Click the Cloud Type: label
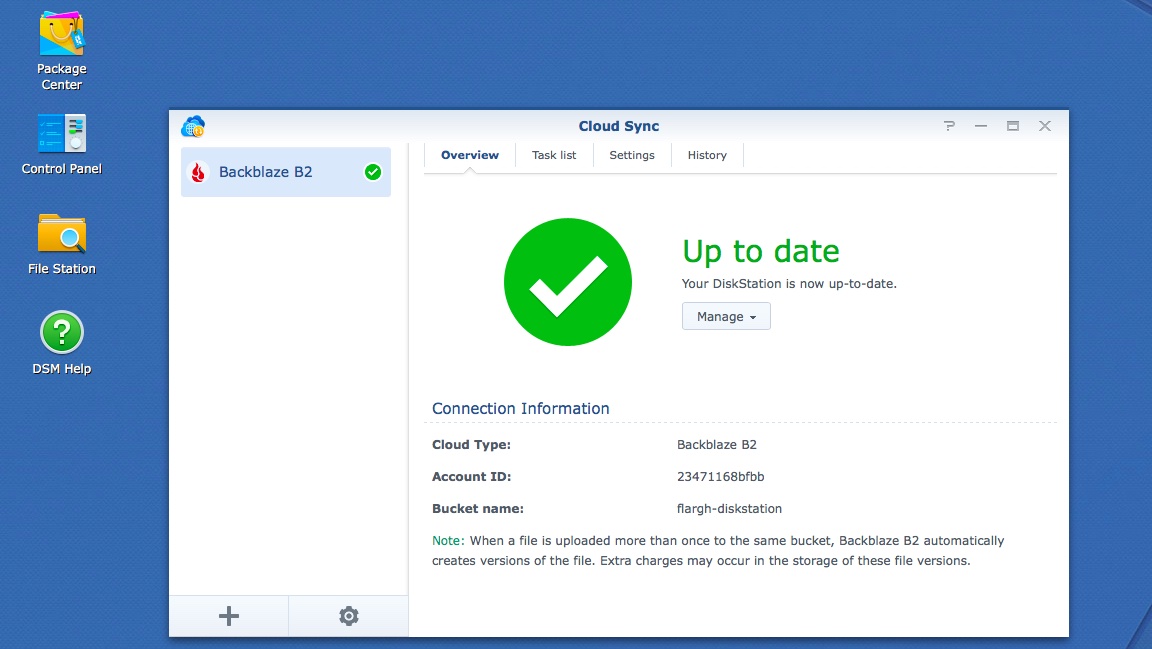Viewport: 1152px width, 649px height. (x=471, y=445)
